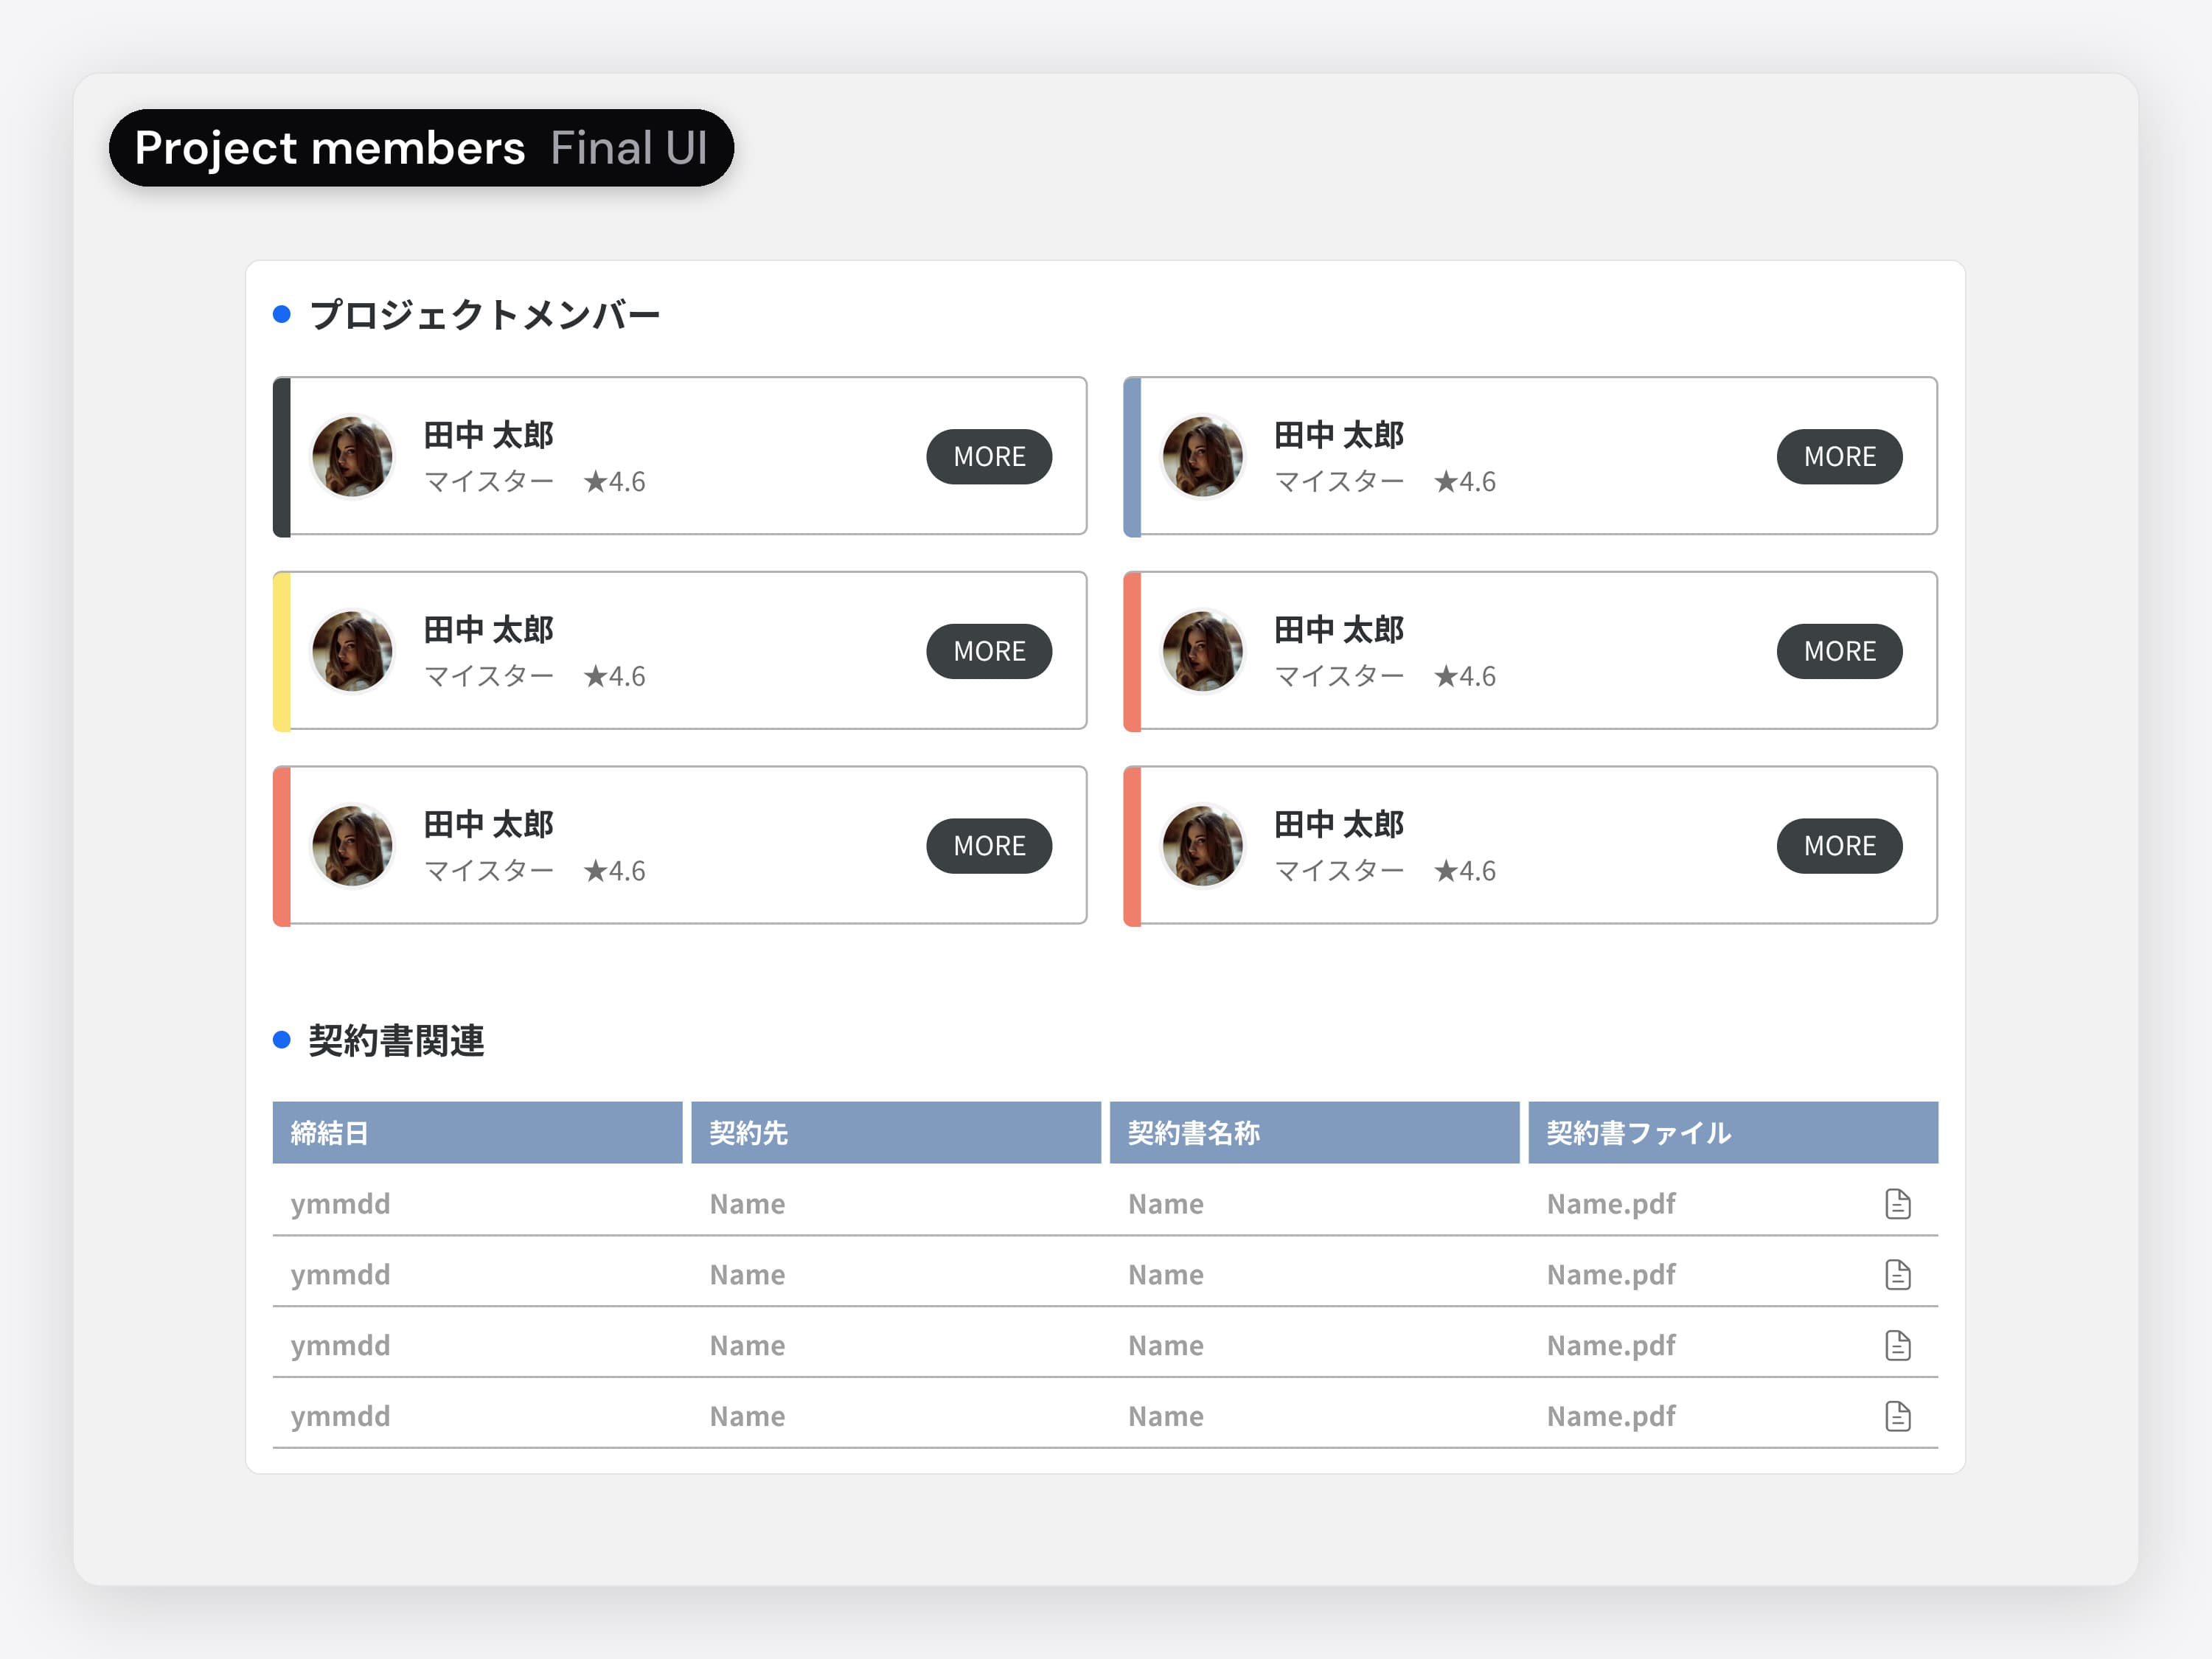This screenshot has width=2212, height=1659.
Task: Click MORE on the dark-gray striped member card
Action: [x=989, y=457]
